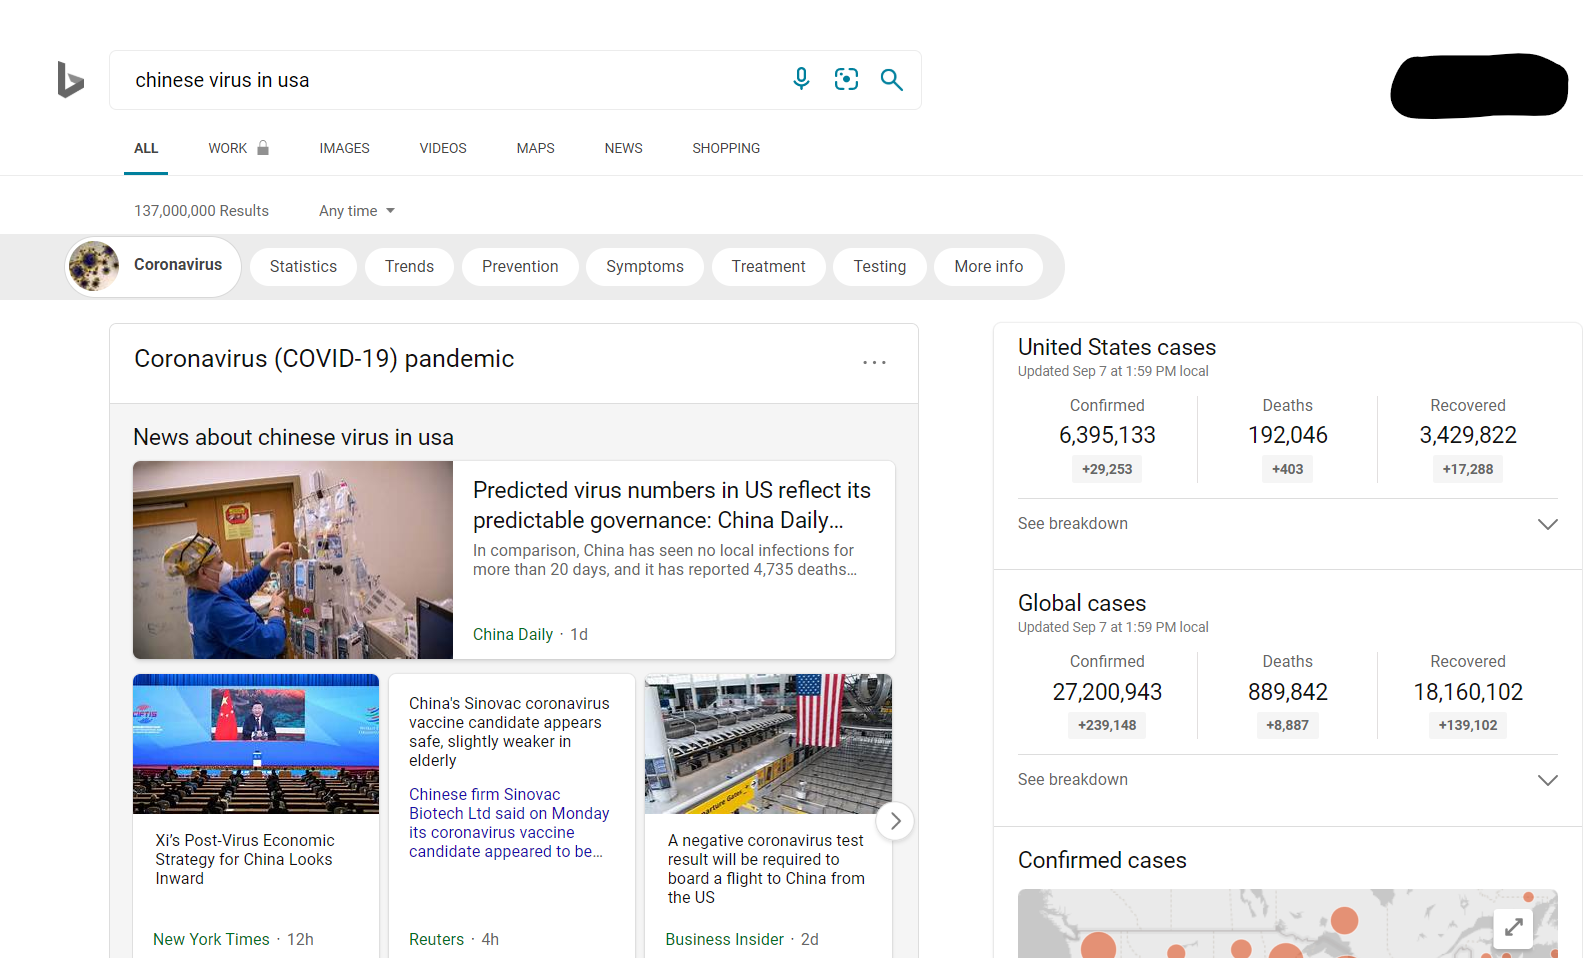Advance news carousel with right arrow
The height and width of the screenshot is (958, 1583).
tap(895, 821)
